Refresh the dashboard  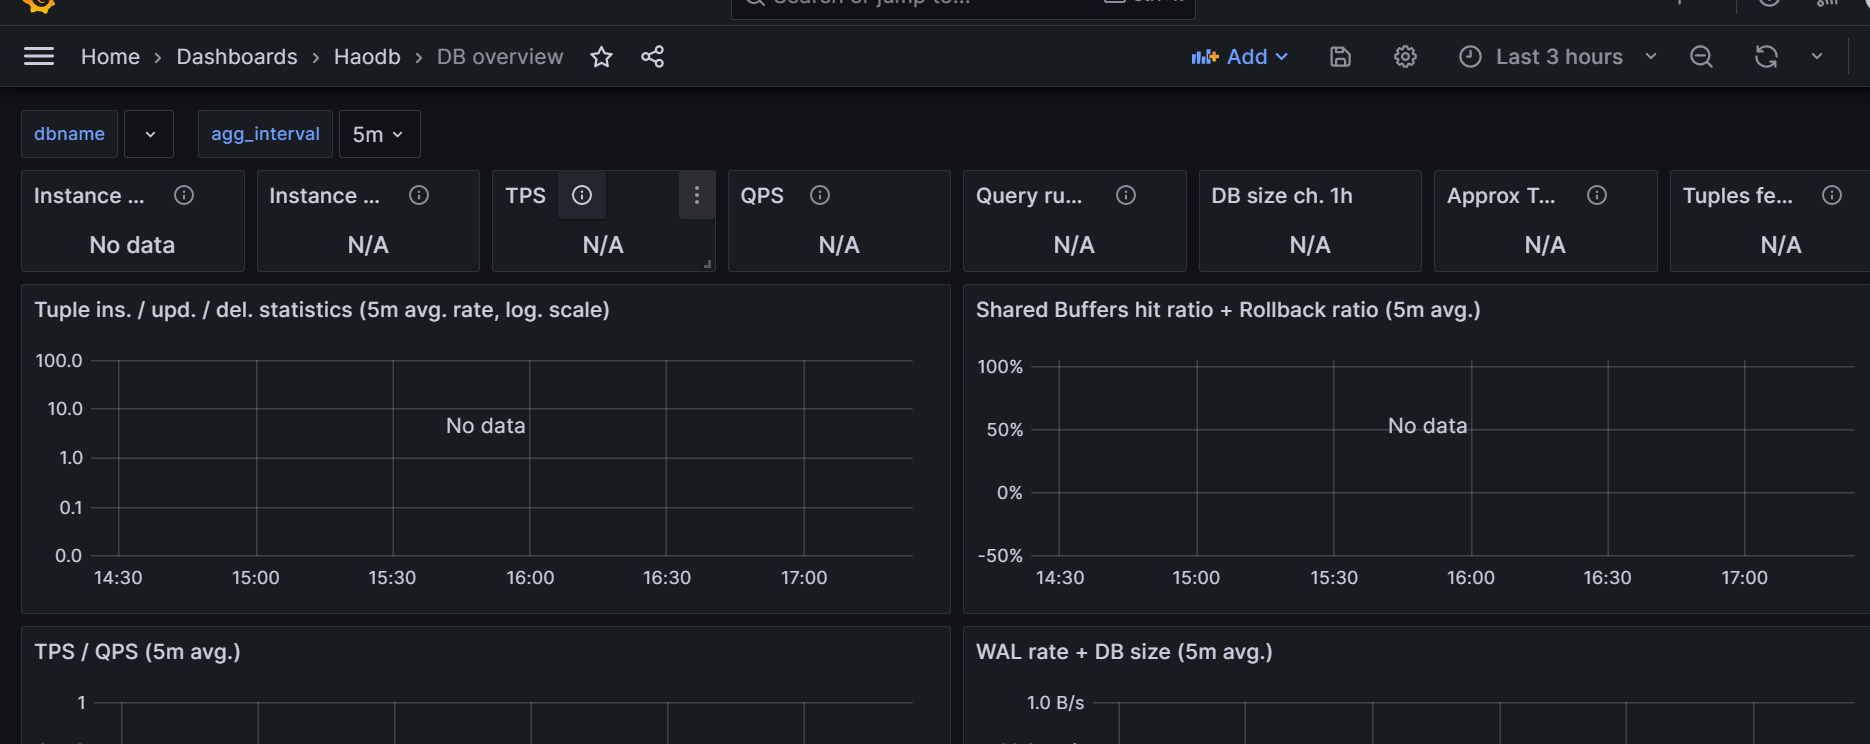point(1766,57)
